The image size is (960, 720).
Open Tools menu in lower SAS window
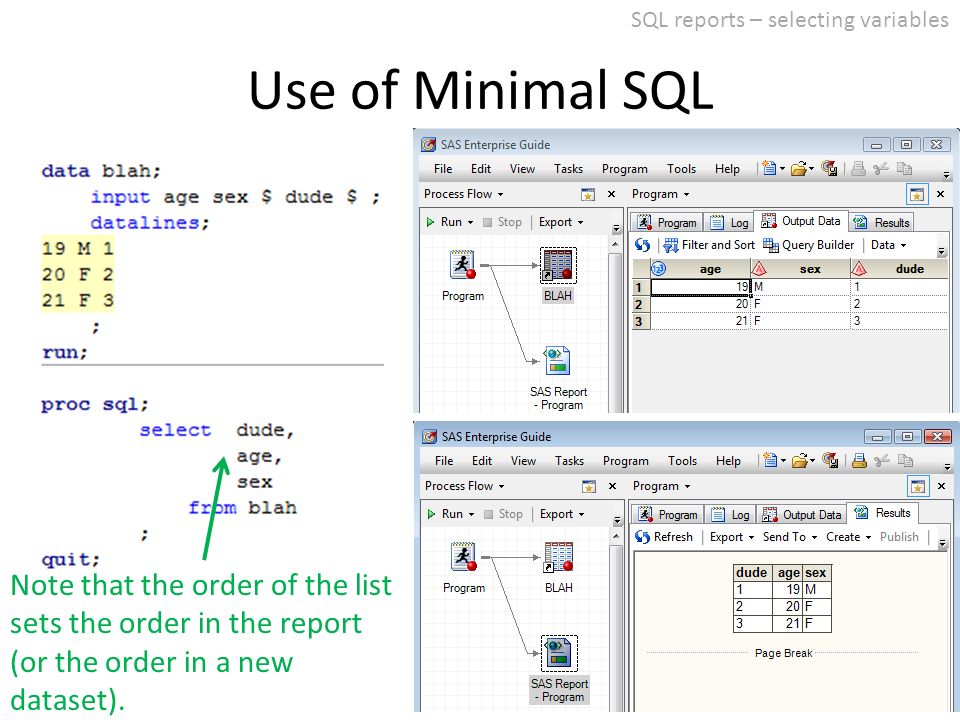682,461
